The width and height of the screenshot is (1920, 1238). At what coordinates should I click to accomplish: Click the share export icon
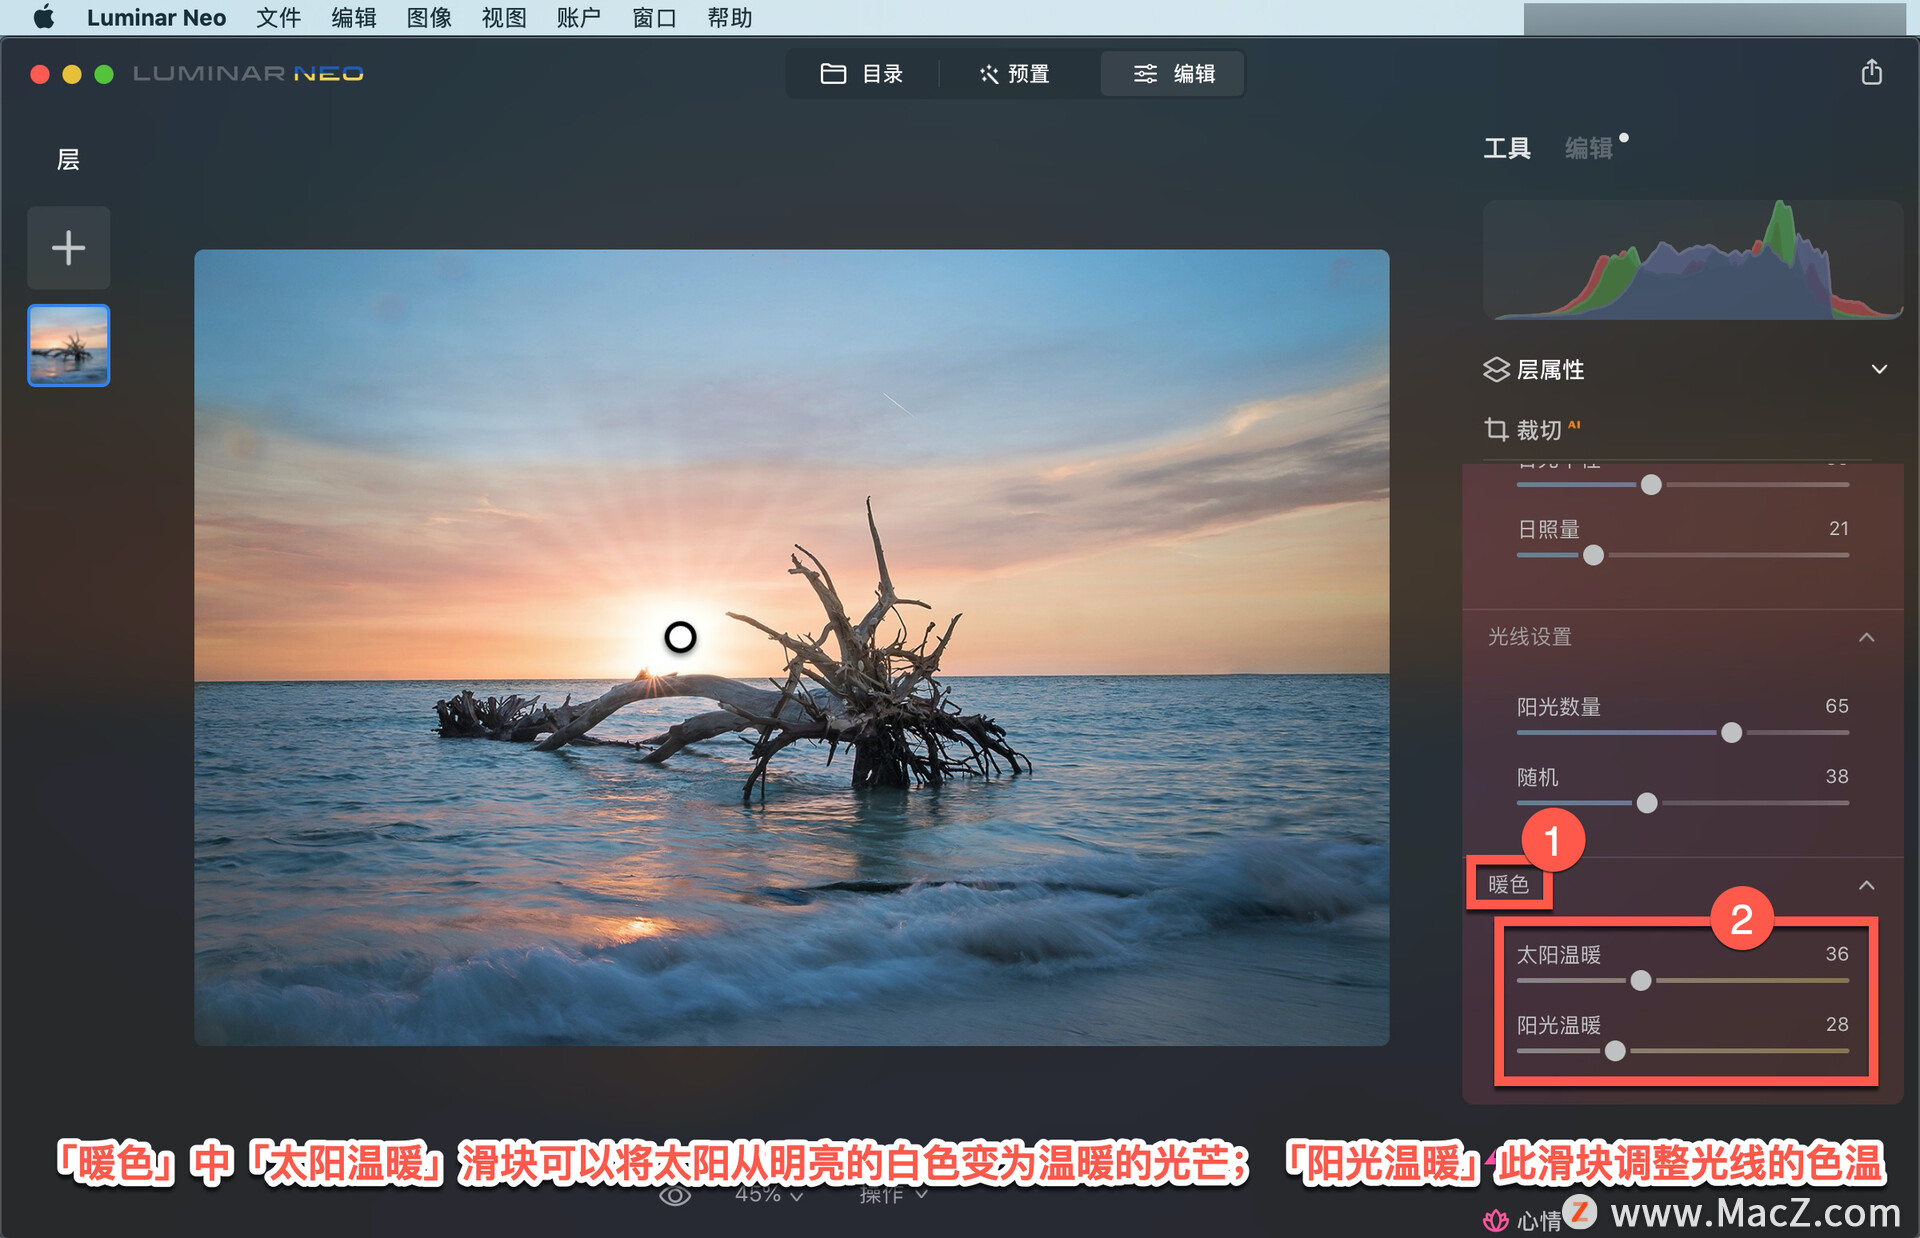(1871, 73)
